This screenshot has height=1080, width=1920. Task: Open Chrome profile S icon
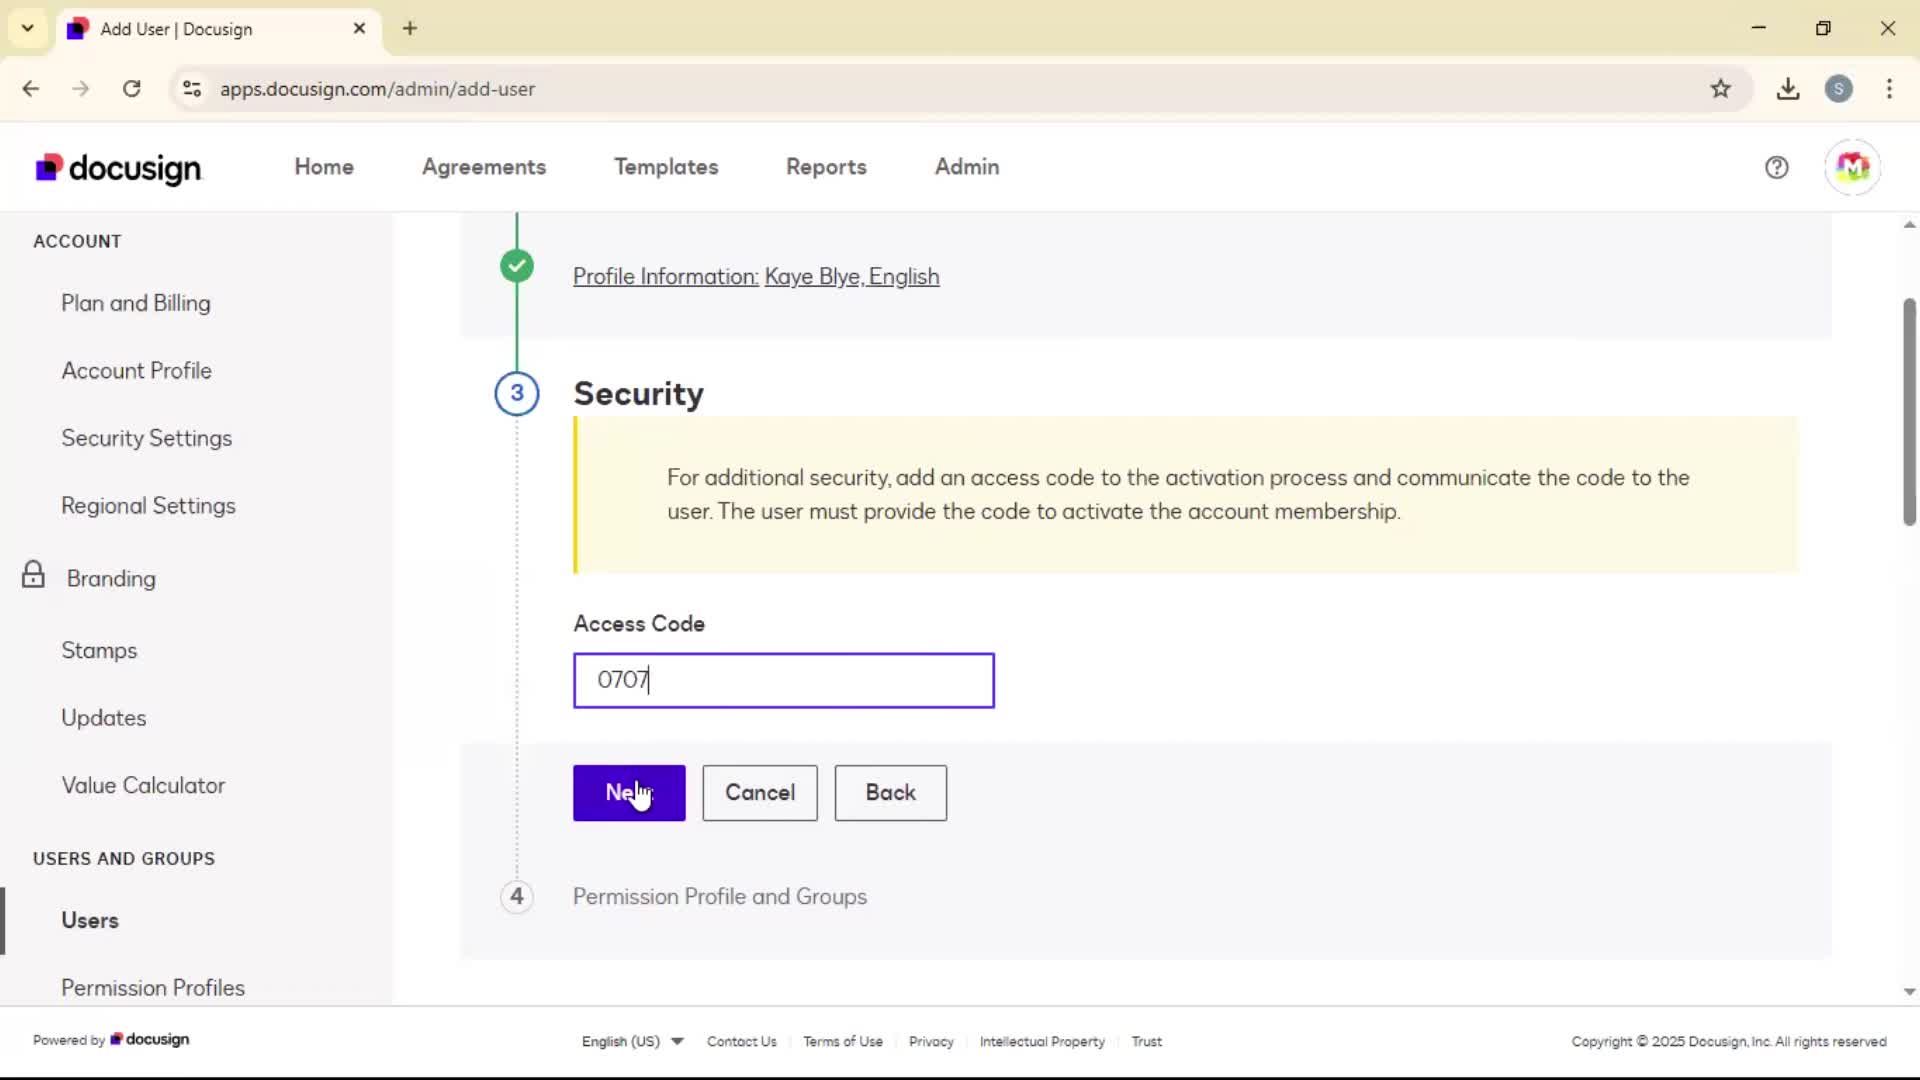(x=1838, y=89)
